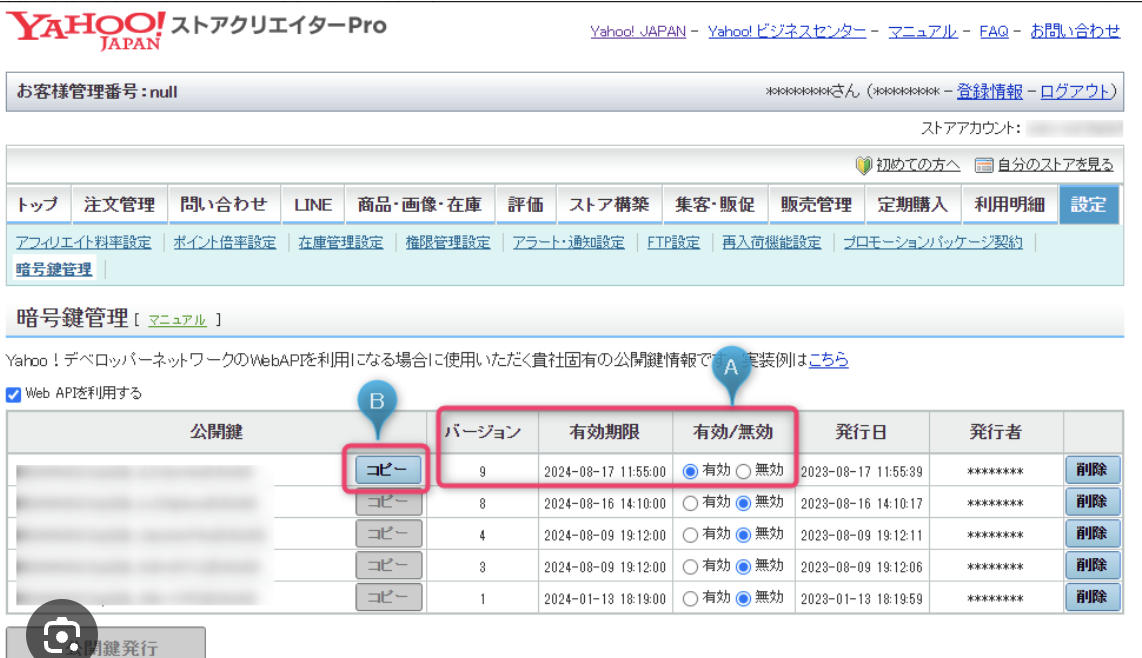
Task: Open the お問い合わせ link
Action: tap(1075, 31)
